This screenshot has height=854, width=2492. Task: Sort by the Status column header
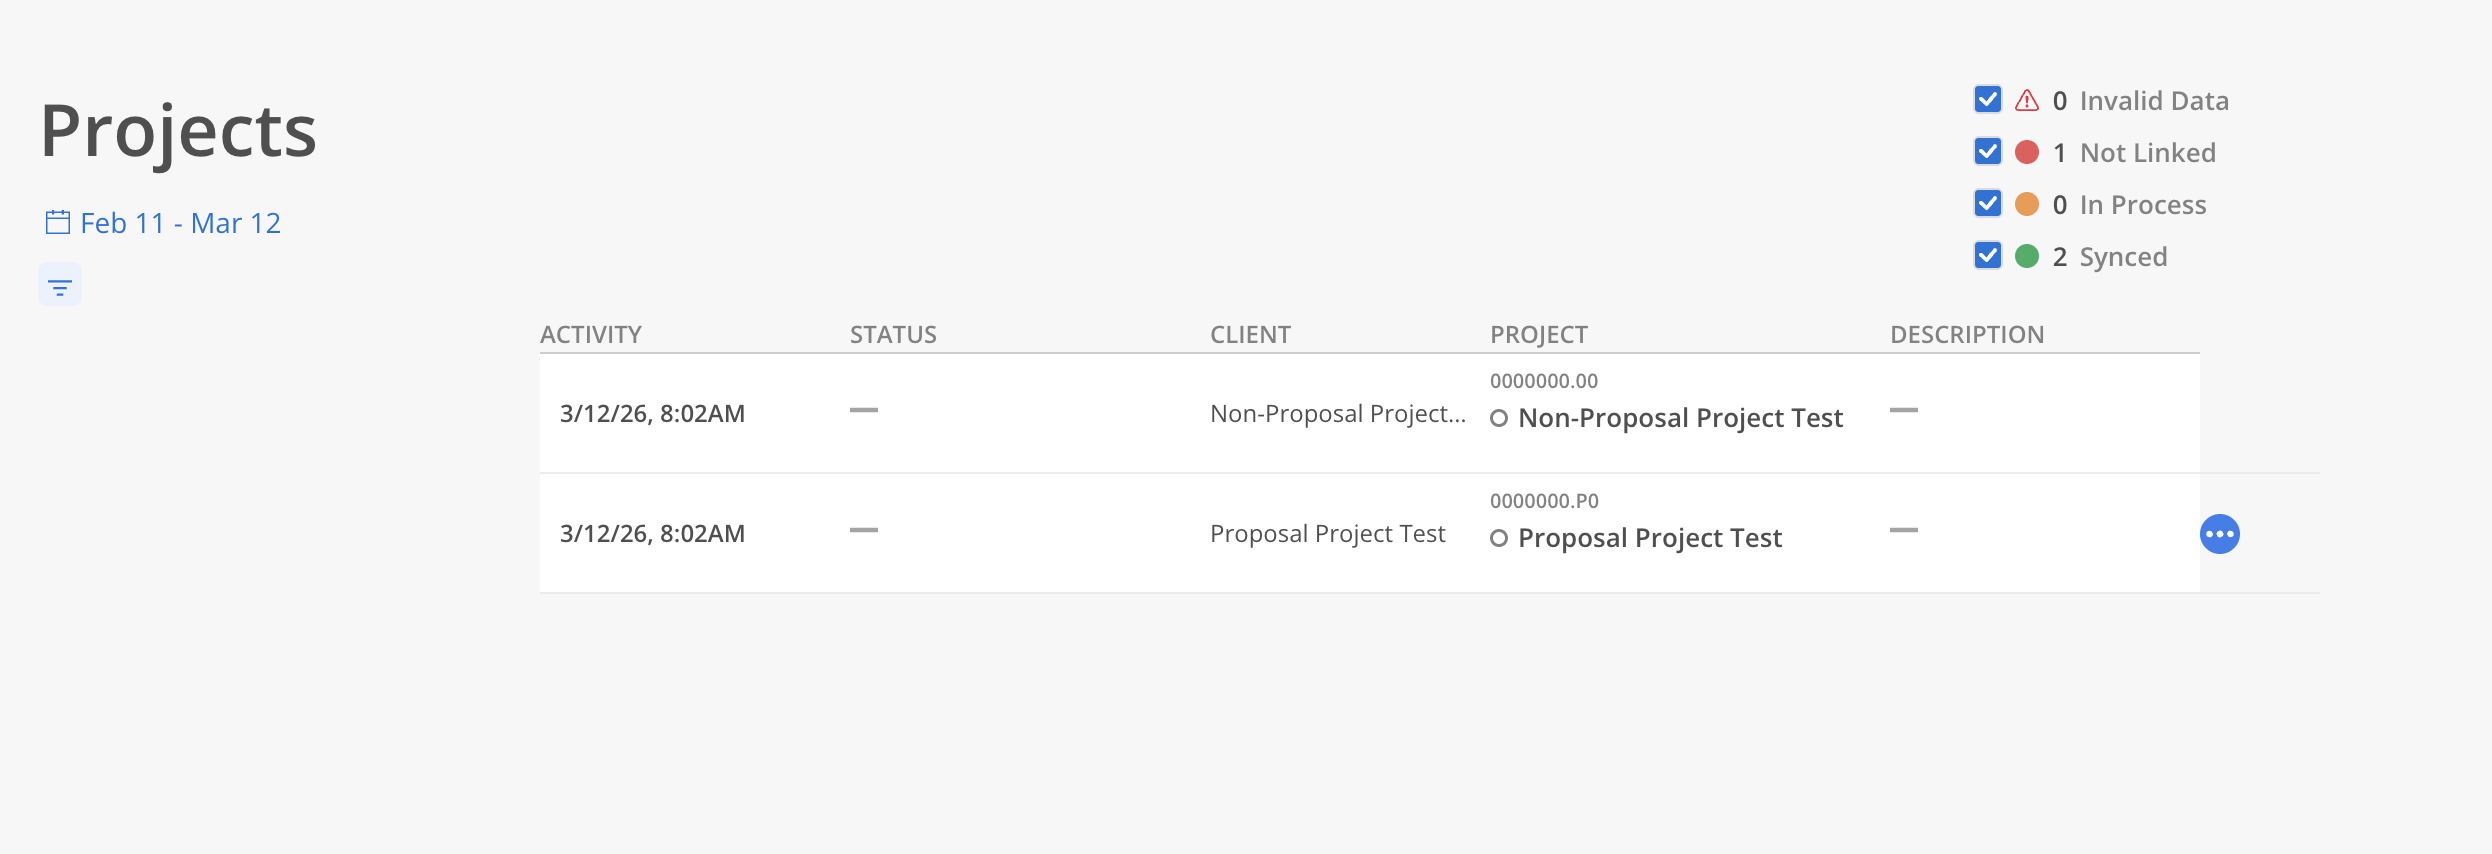pyautogui.click(x=893, y=334)
